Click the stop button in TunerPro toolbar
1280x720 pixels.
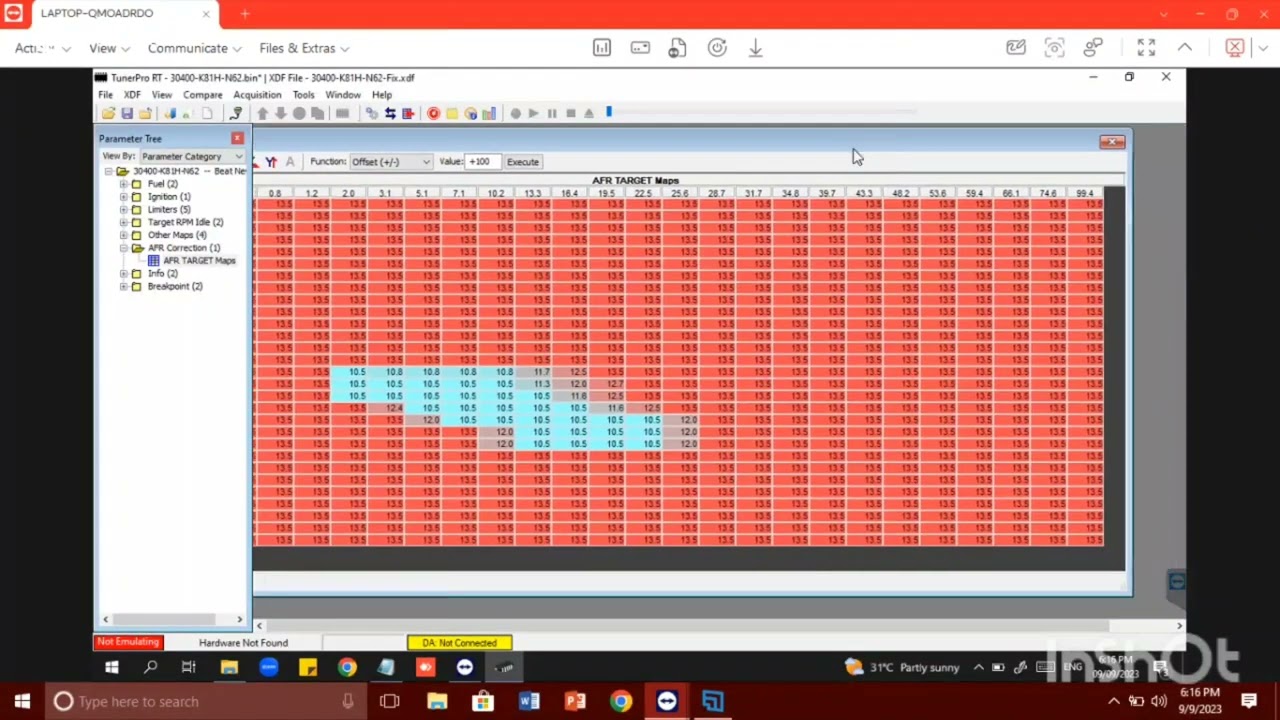click(571, 114)
